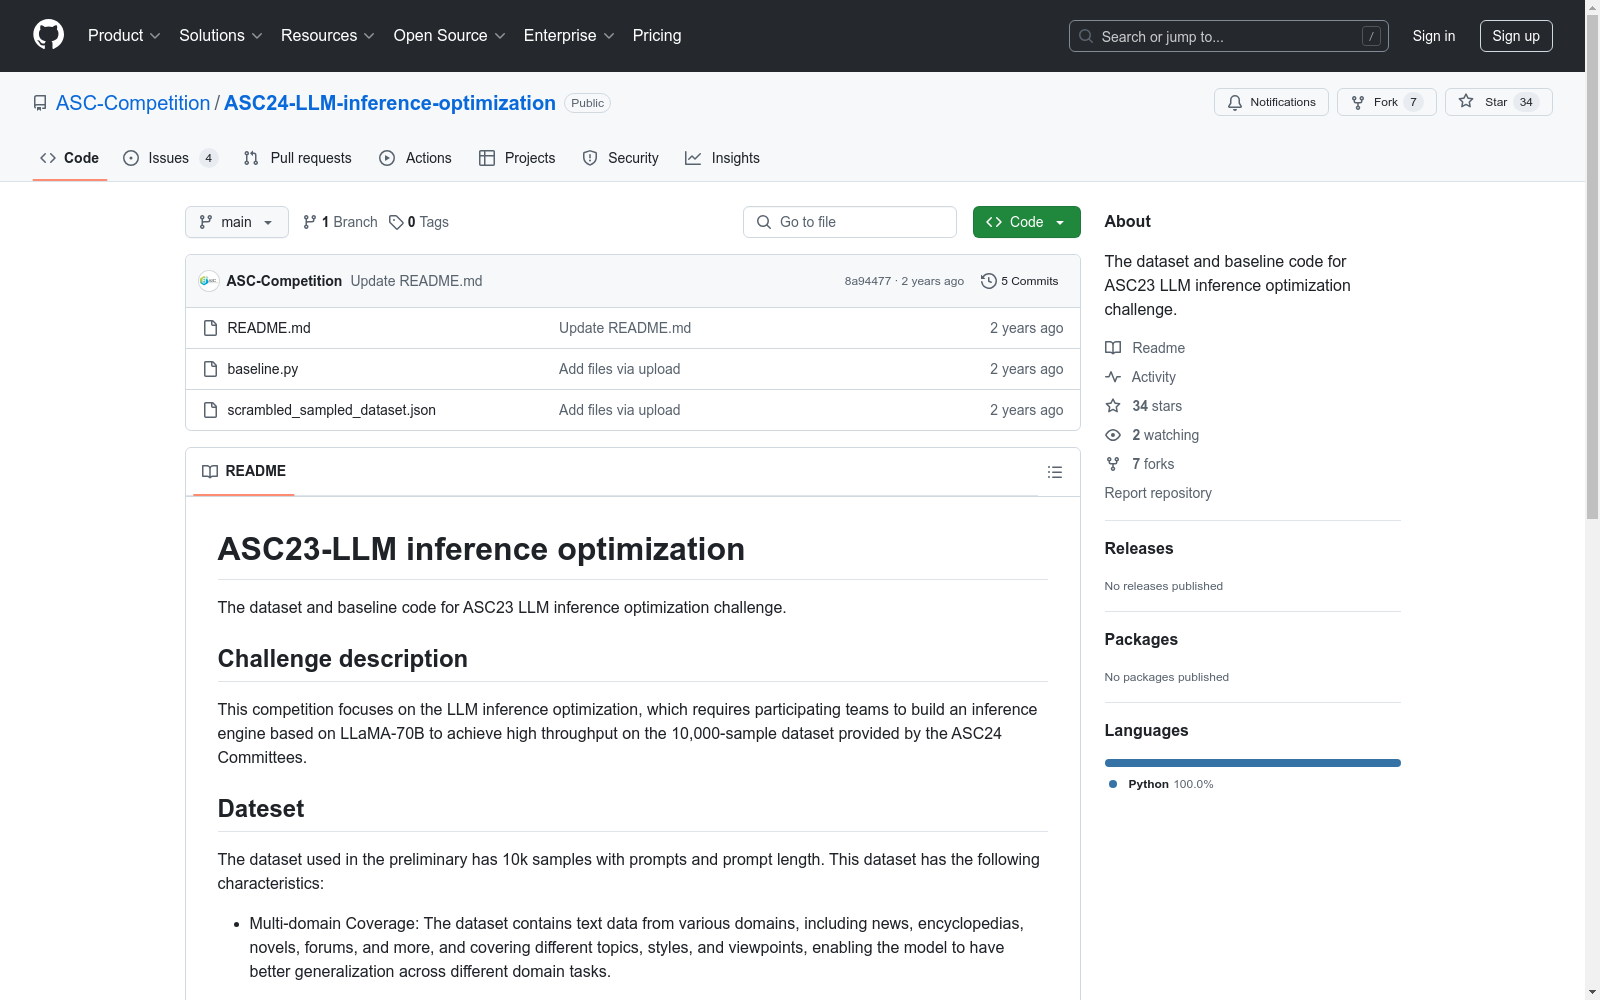The image size is (1600, 1000).
Task: Expand the Solutions menu
Action: click(221, 36)
